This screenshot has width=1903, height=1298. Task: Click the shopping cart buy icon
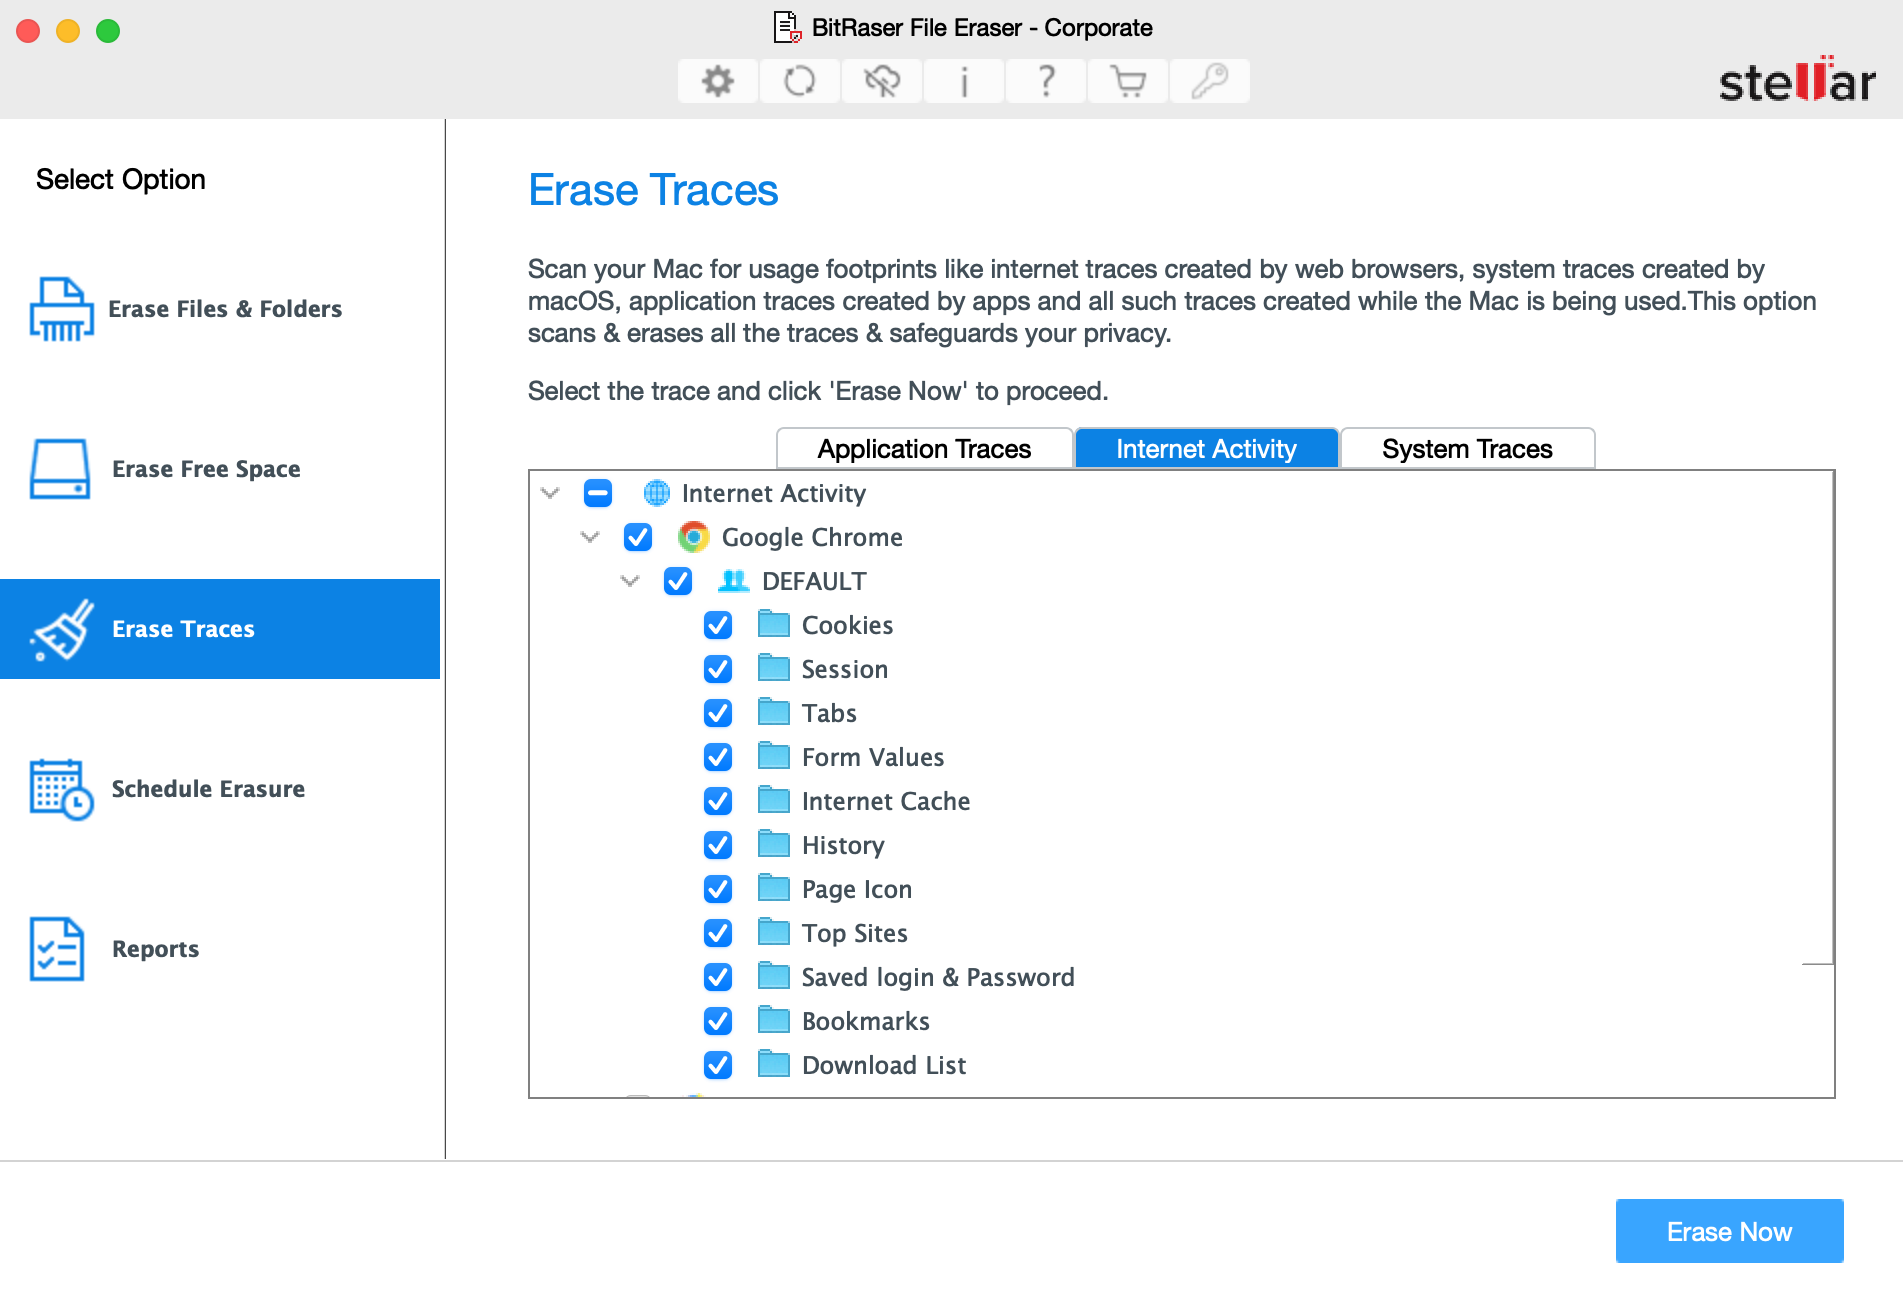point(1128,81)
